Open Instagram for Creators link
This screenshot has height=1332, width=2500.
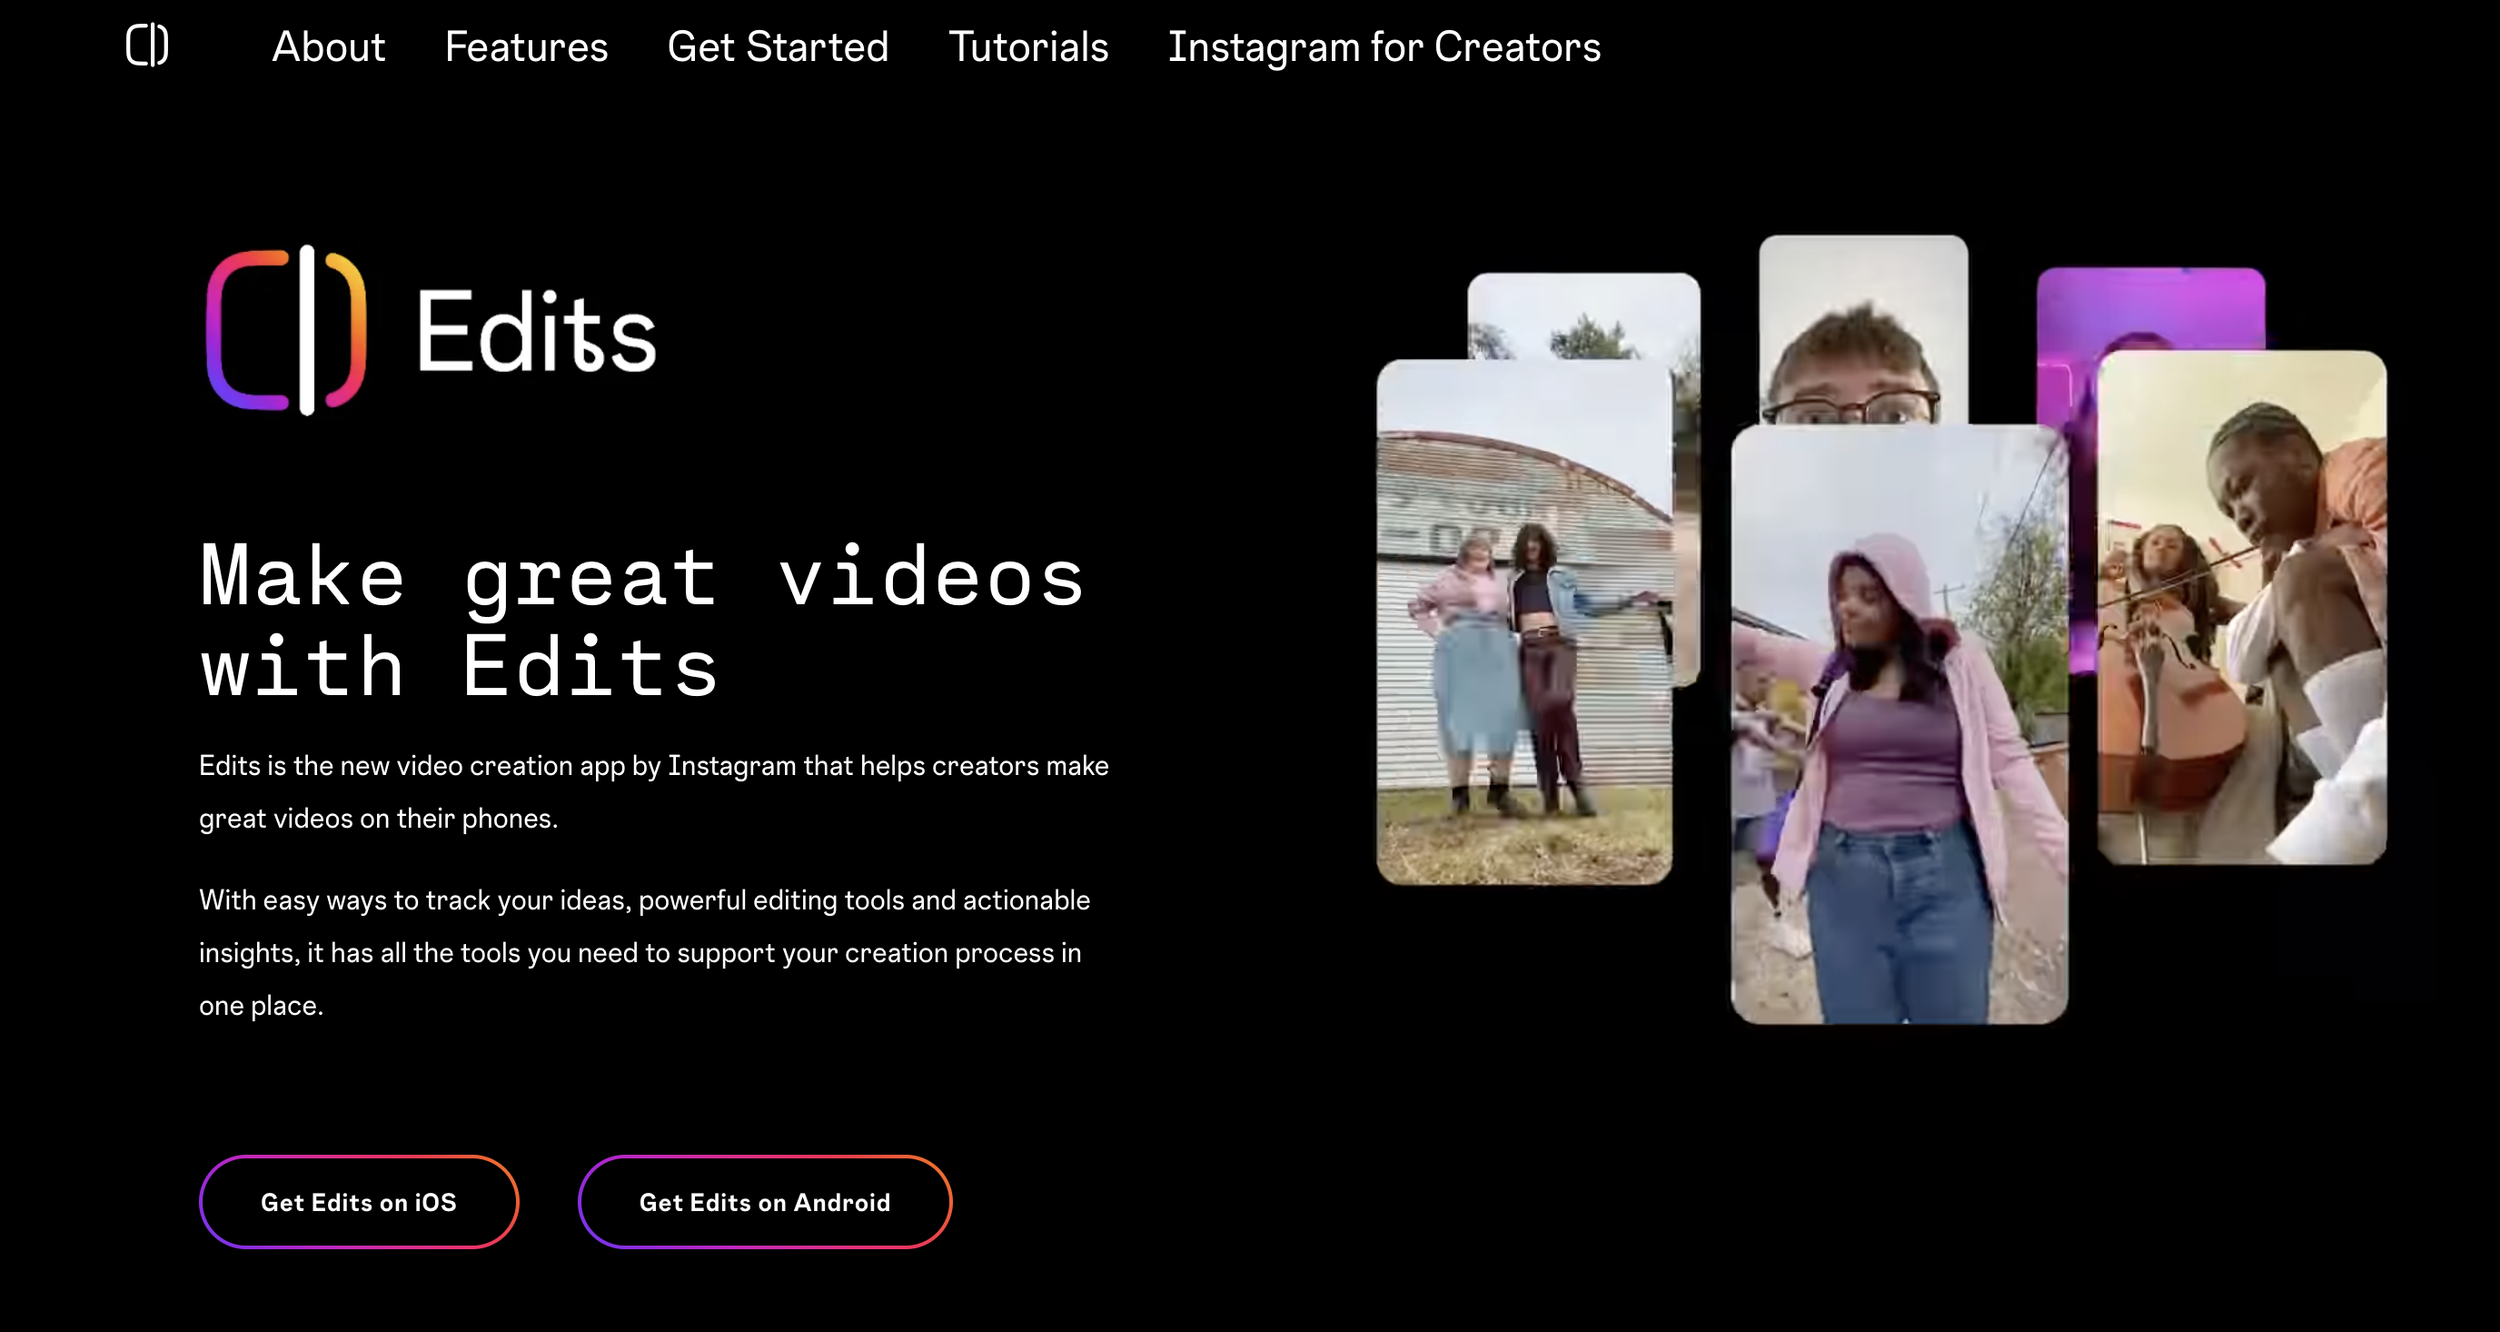click(x=1384, y=47)
